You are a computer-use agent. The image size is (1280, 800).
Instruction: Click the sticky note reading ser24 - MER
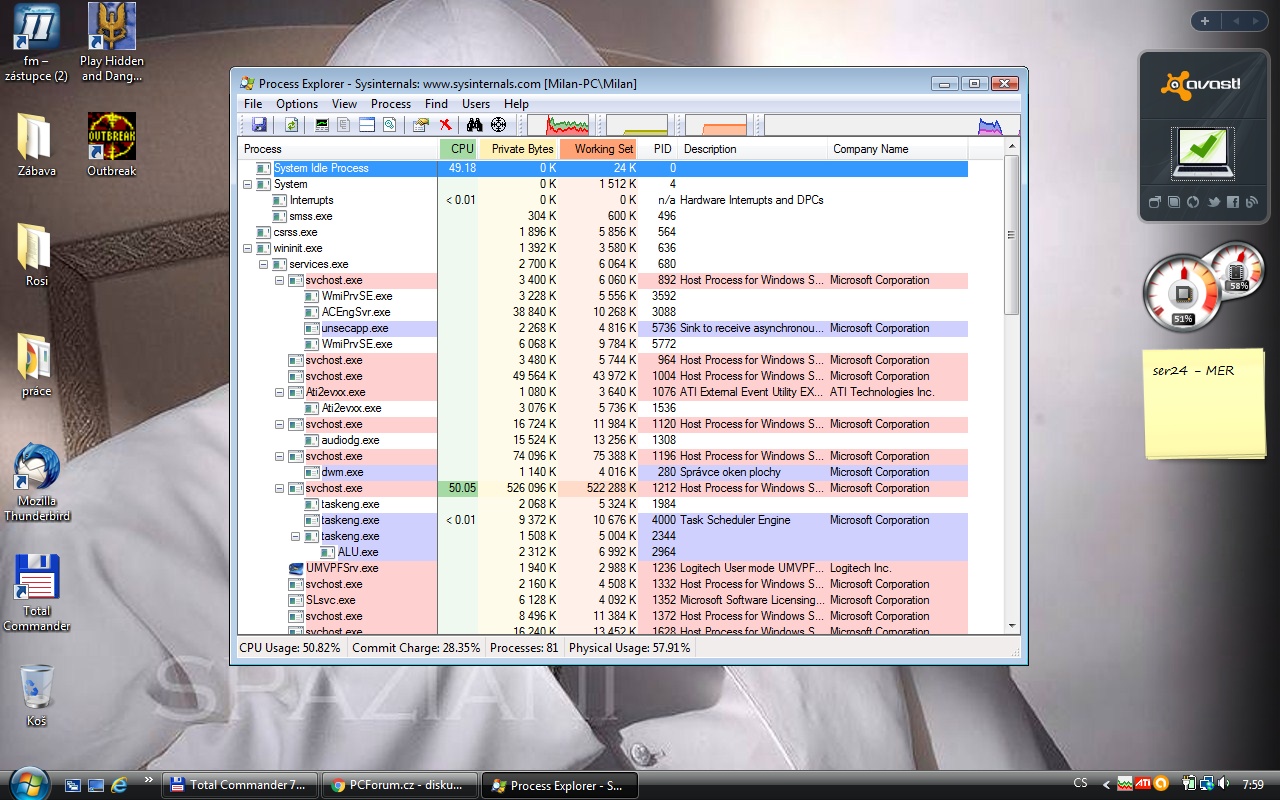(x=1204, y=403)
